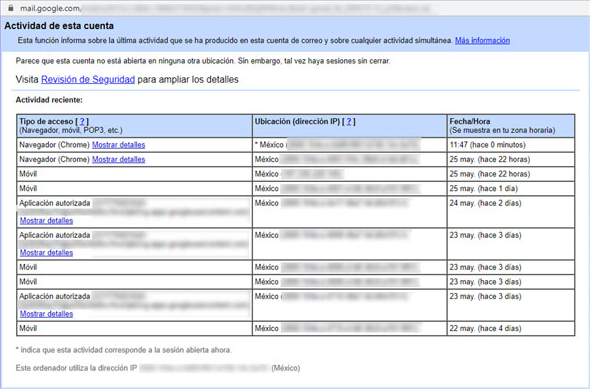Screen dimensions: 590x389
Task: Click help question mark beside Ubicación (dirección IP)
Action: point(349,122)
